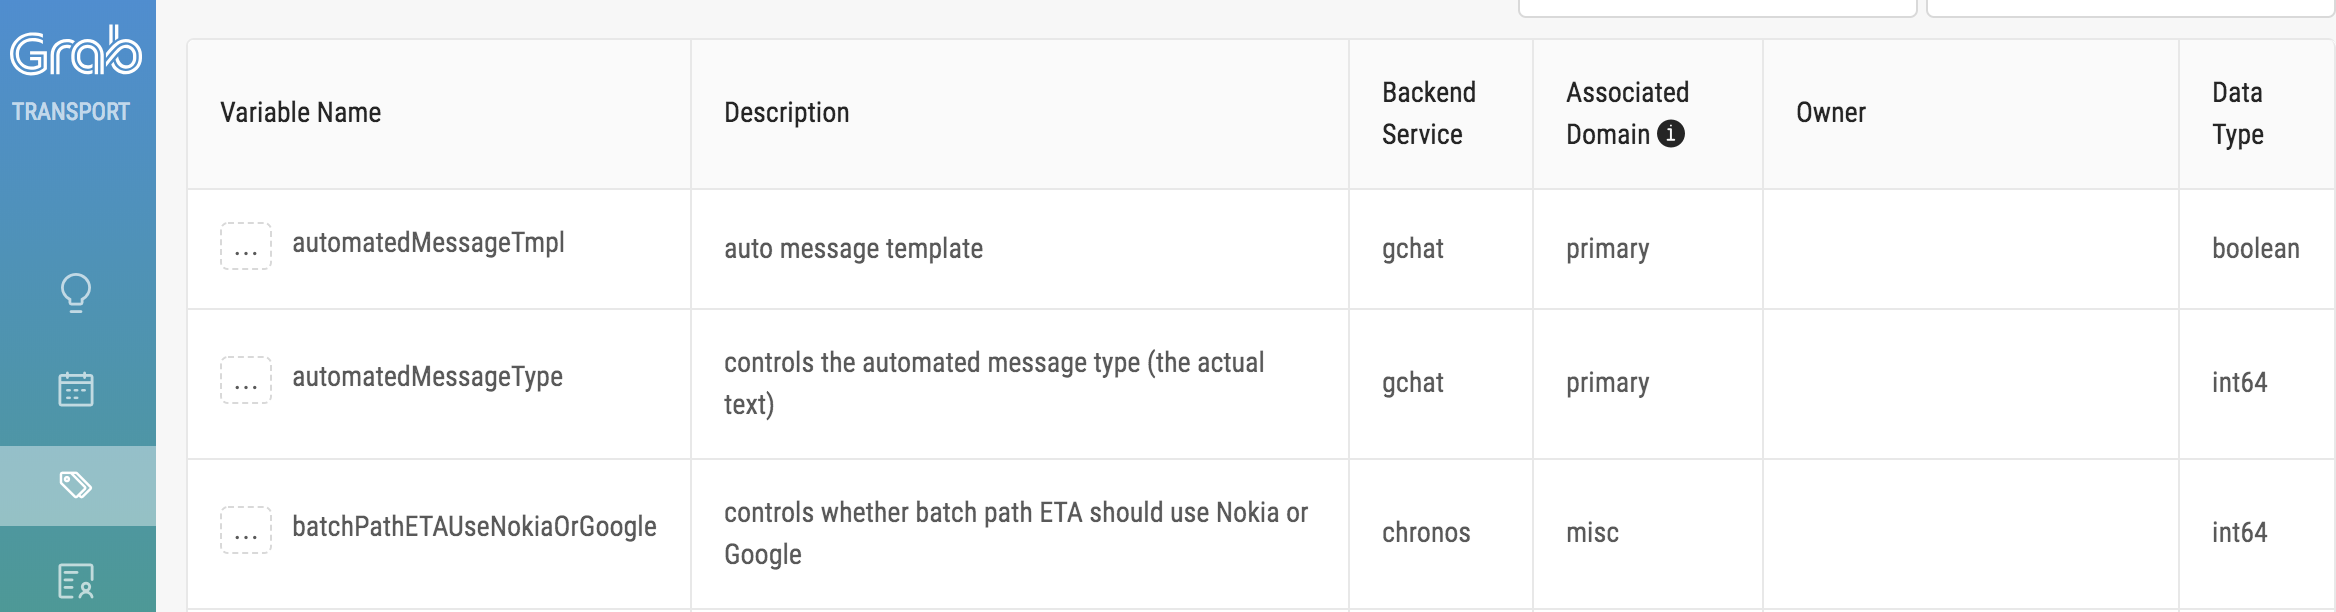The image size is (2336, 612).
Task: Open options menu for automatedMessageType
Action: click(246, 380)
